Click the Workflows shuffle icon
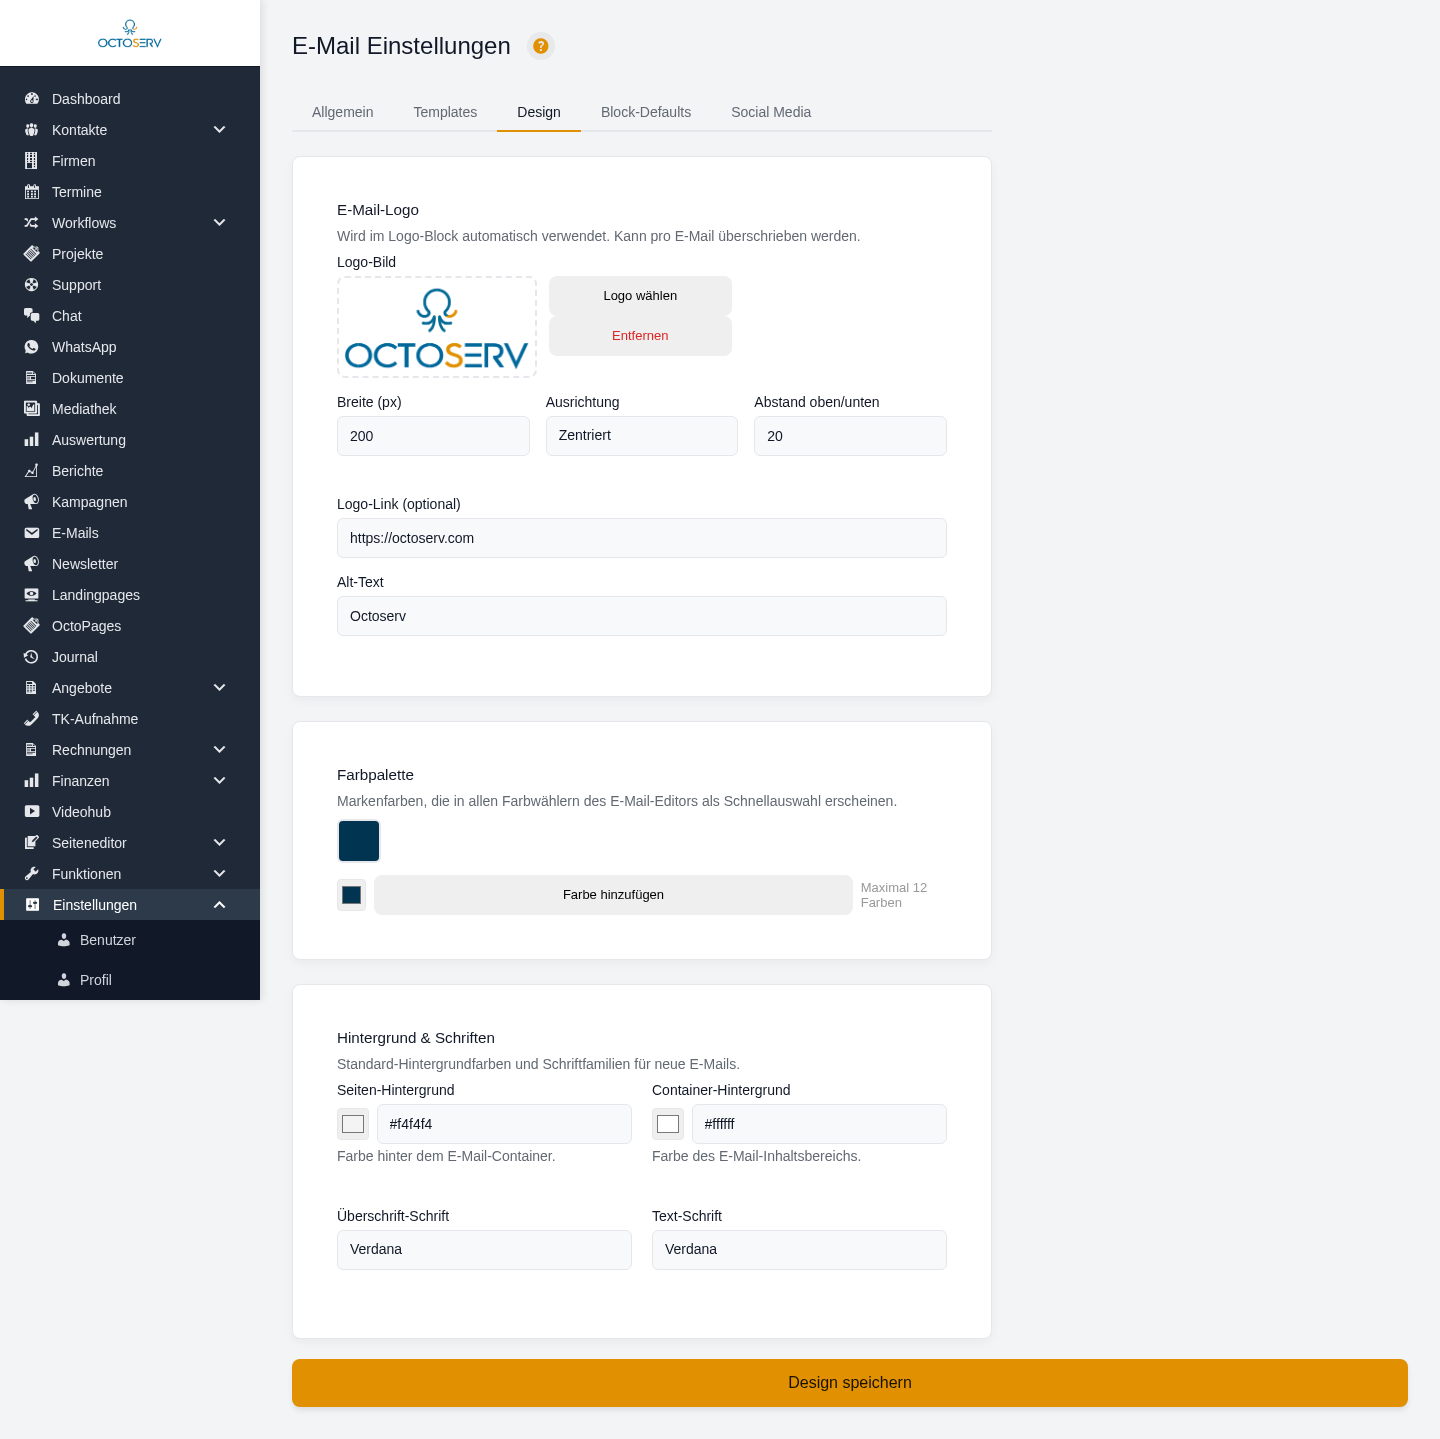 32,223
